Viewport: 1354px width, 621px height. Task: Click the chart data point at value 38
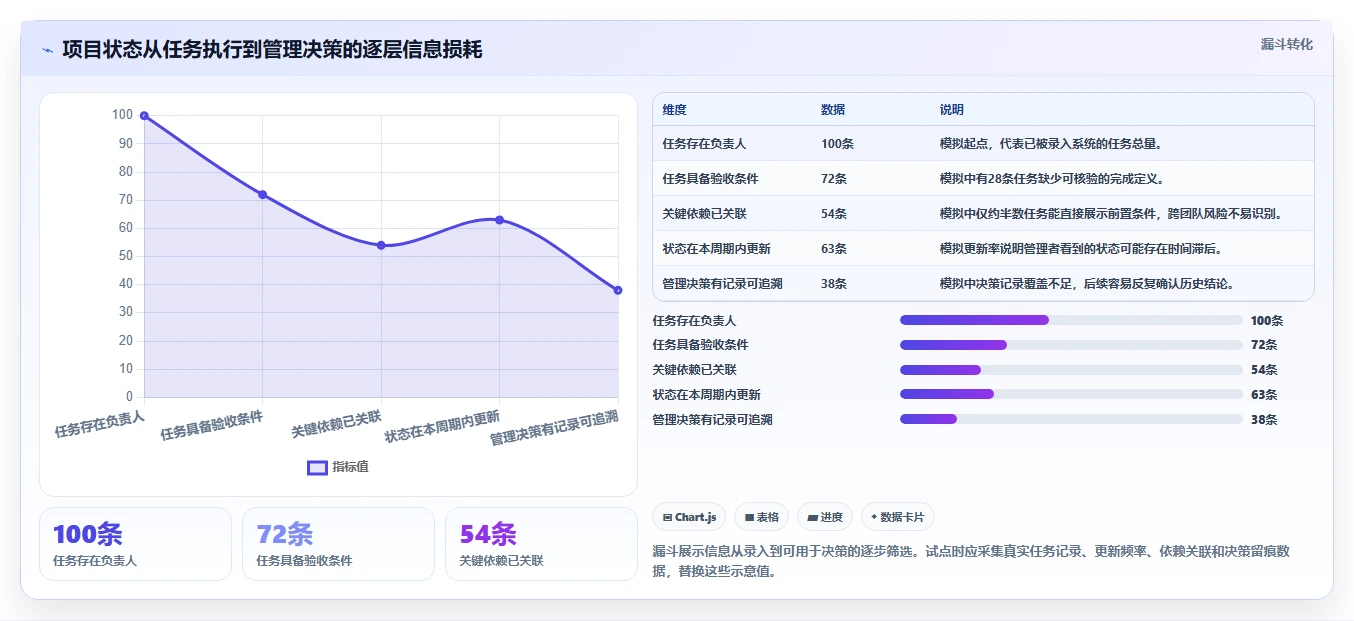coord(618,290)
